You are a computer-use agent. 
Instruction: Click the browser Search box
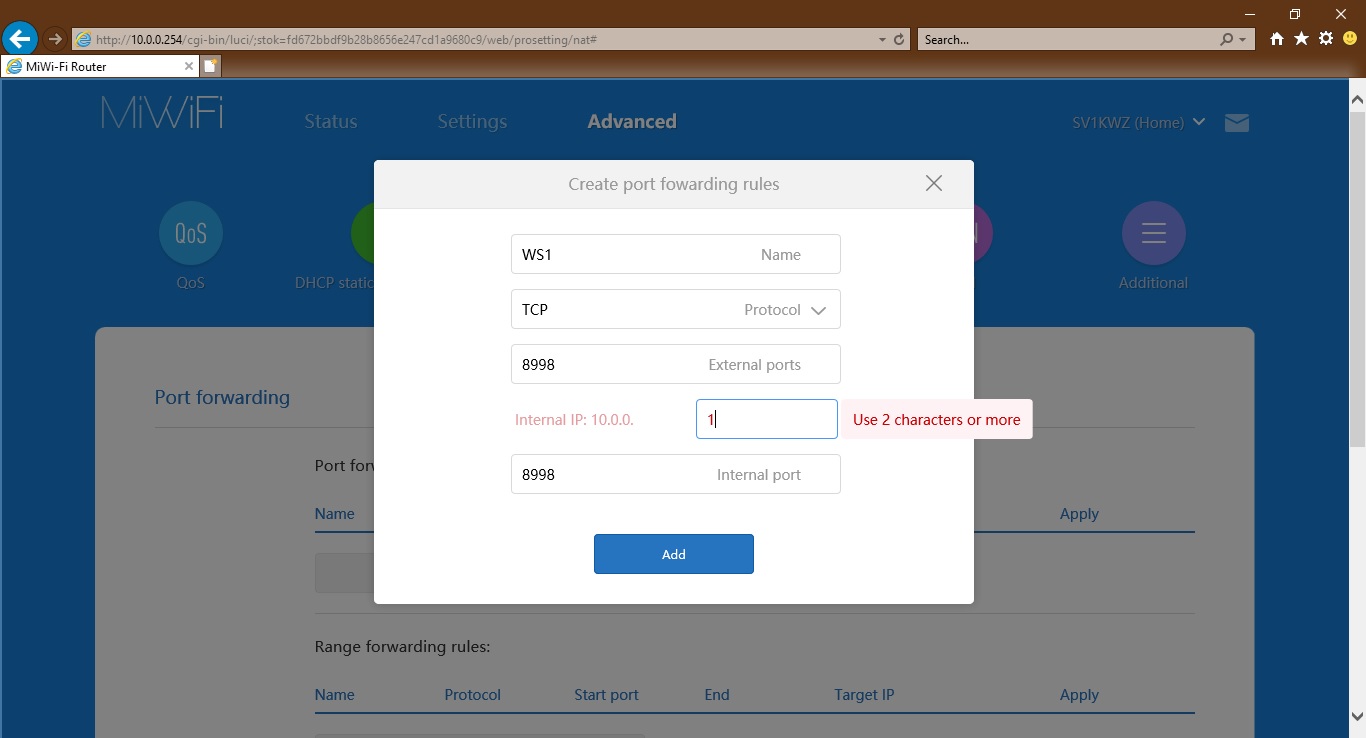[1068, 40]
